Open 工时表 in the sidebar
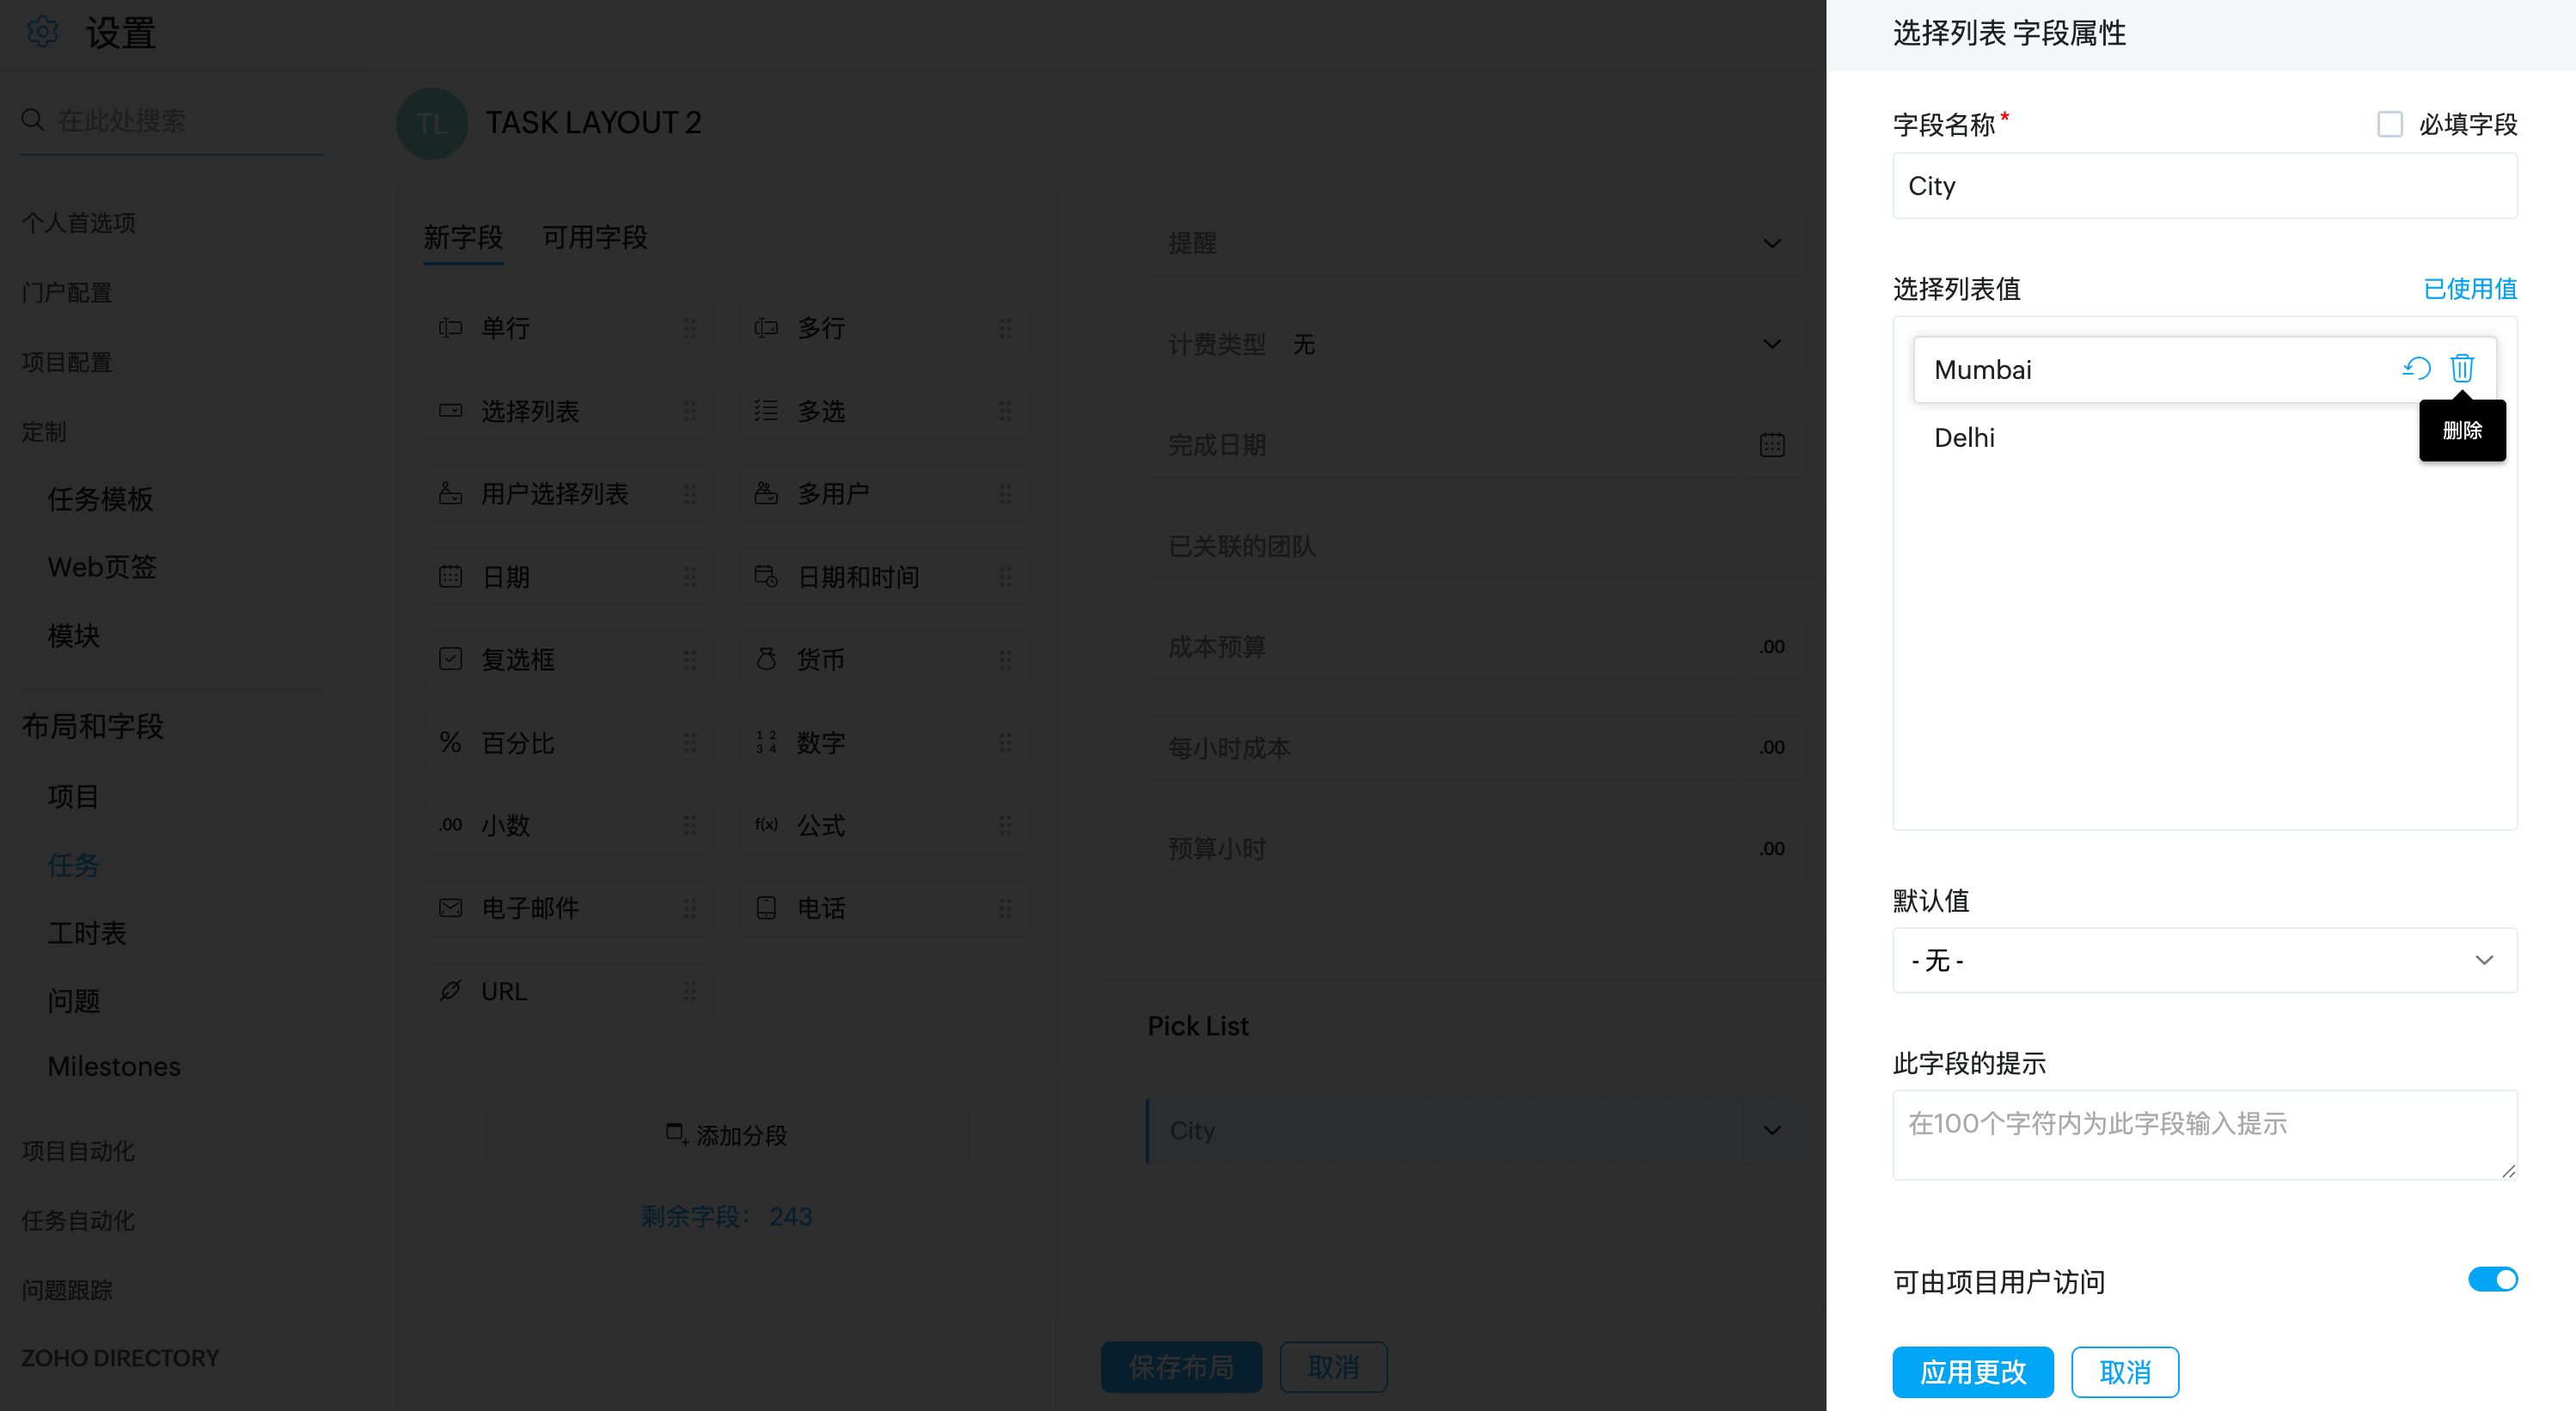 point(87,932)
